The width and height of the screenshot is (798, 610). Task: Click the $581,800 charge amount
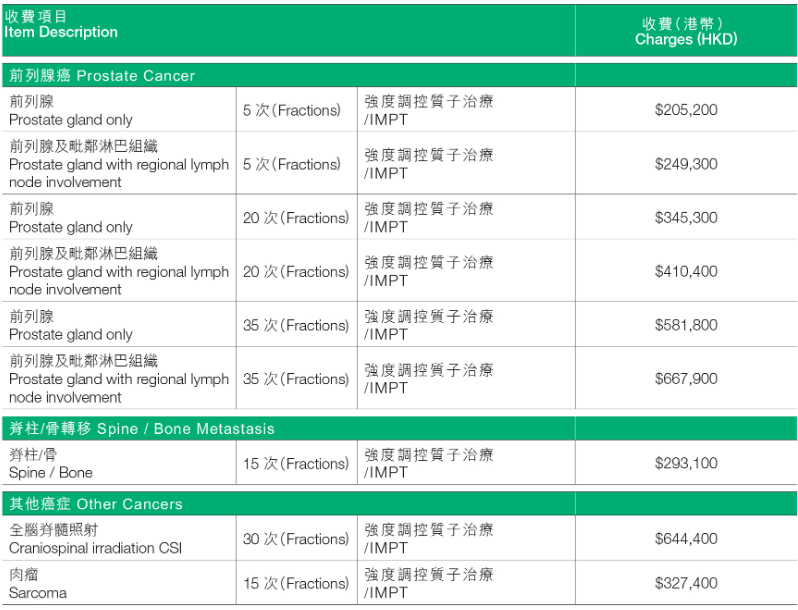[686, 325]
